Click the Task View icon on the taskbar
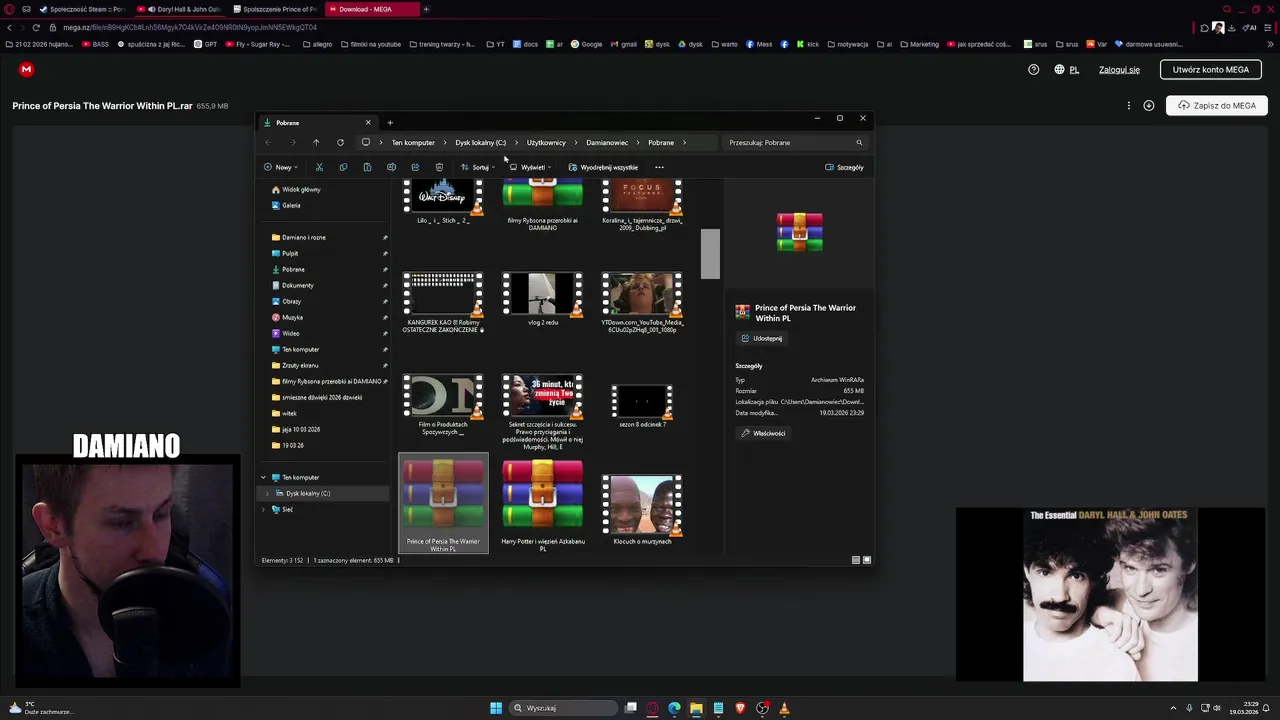The image size is (1280, 720). 631,708
